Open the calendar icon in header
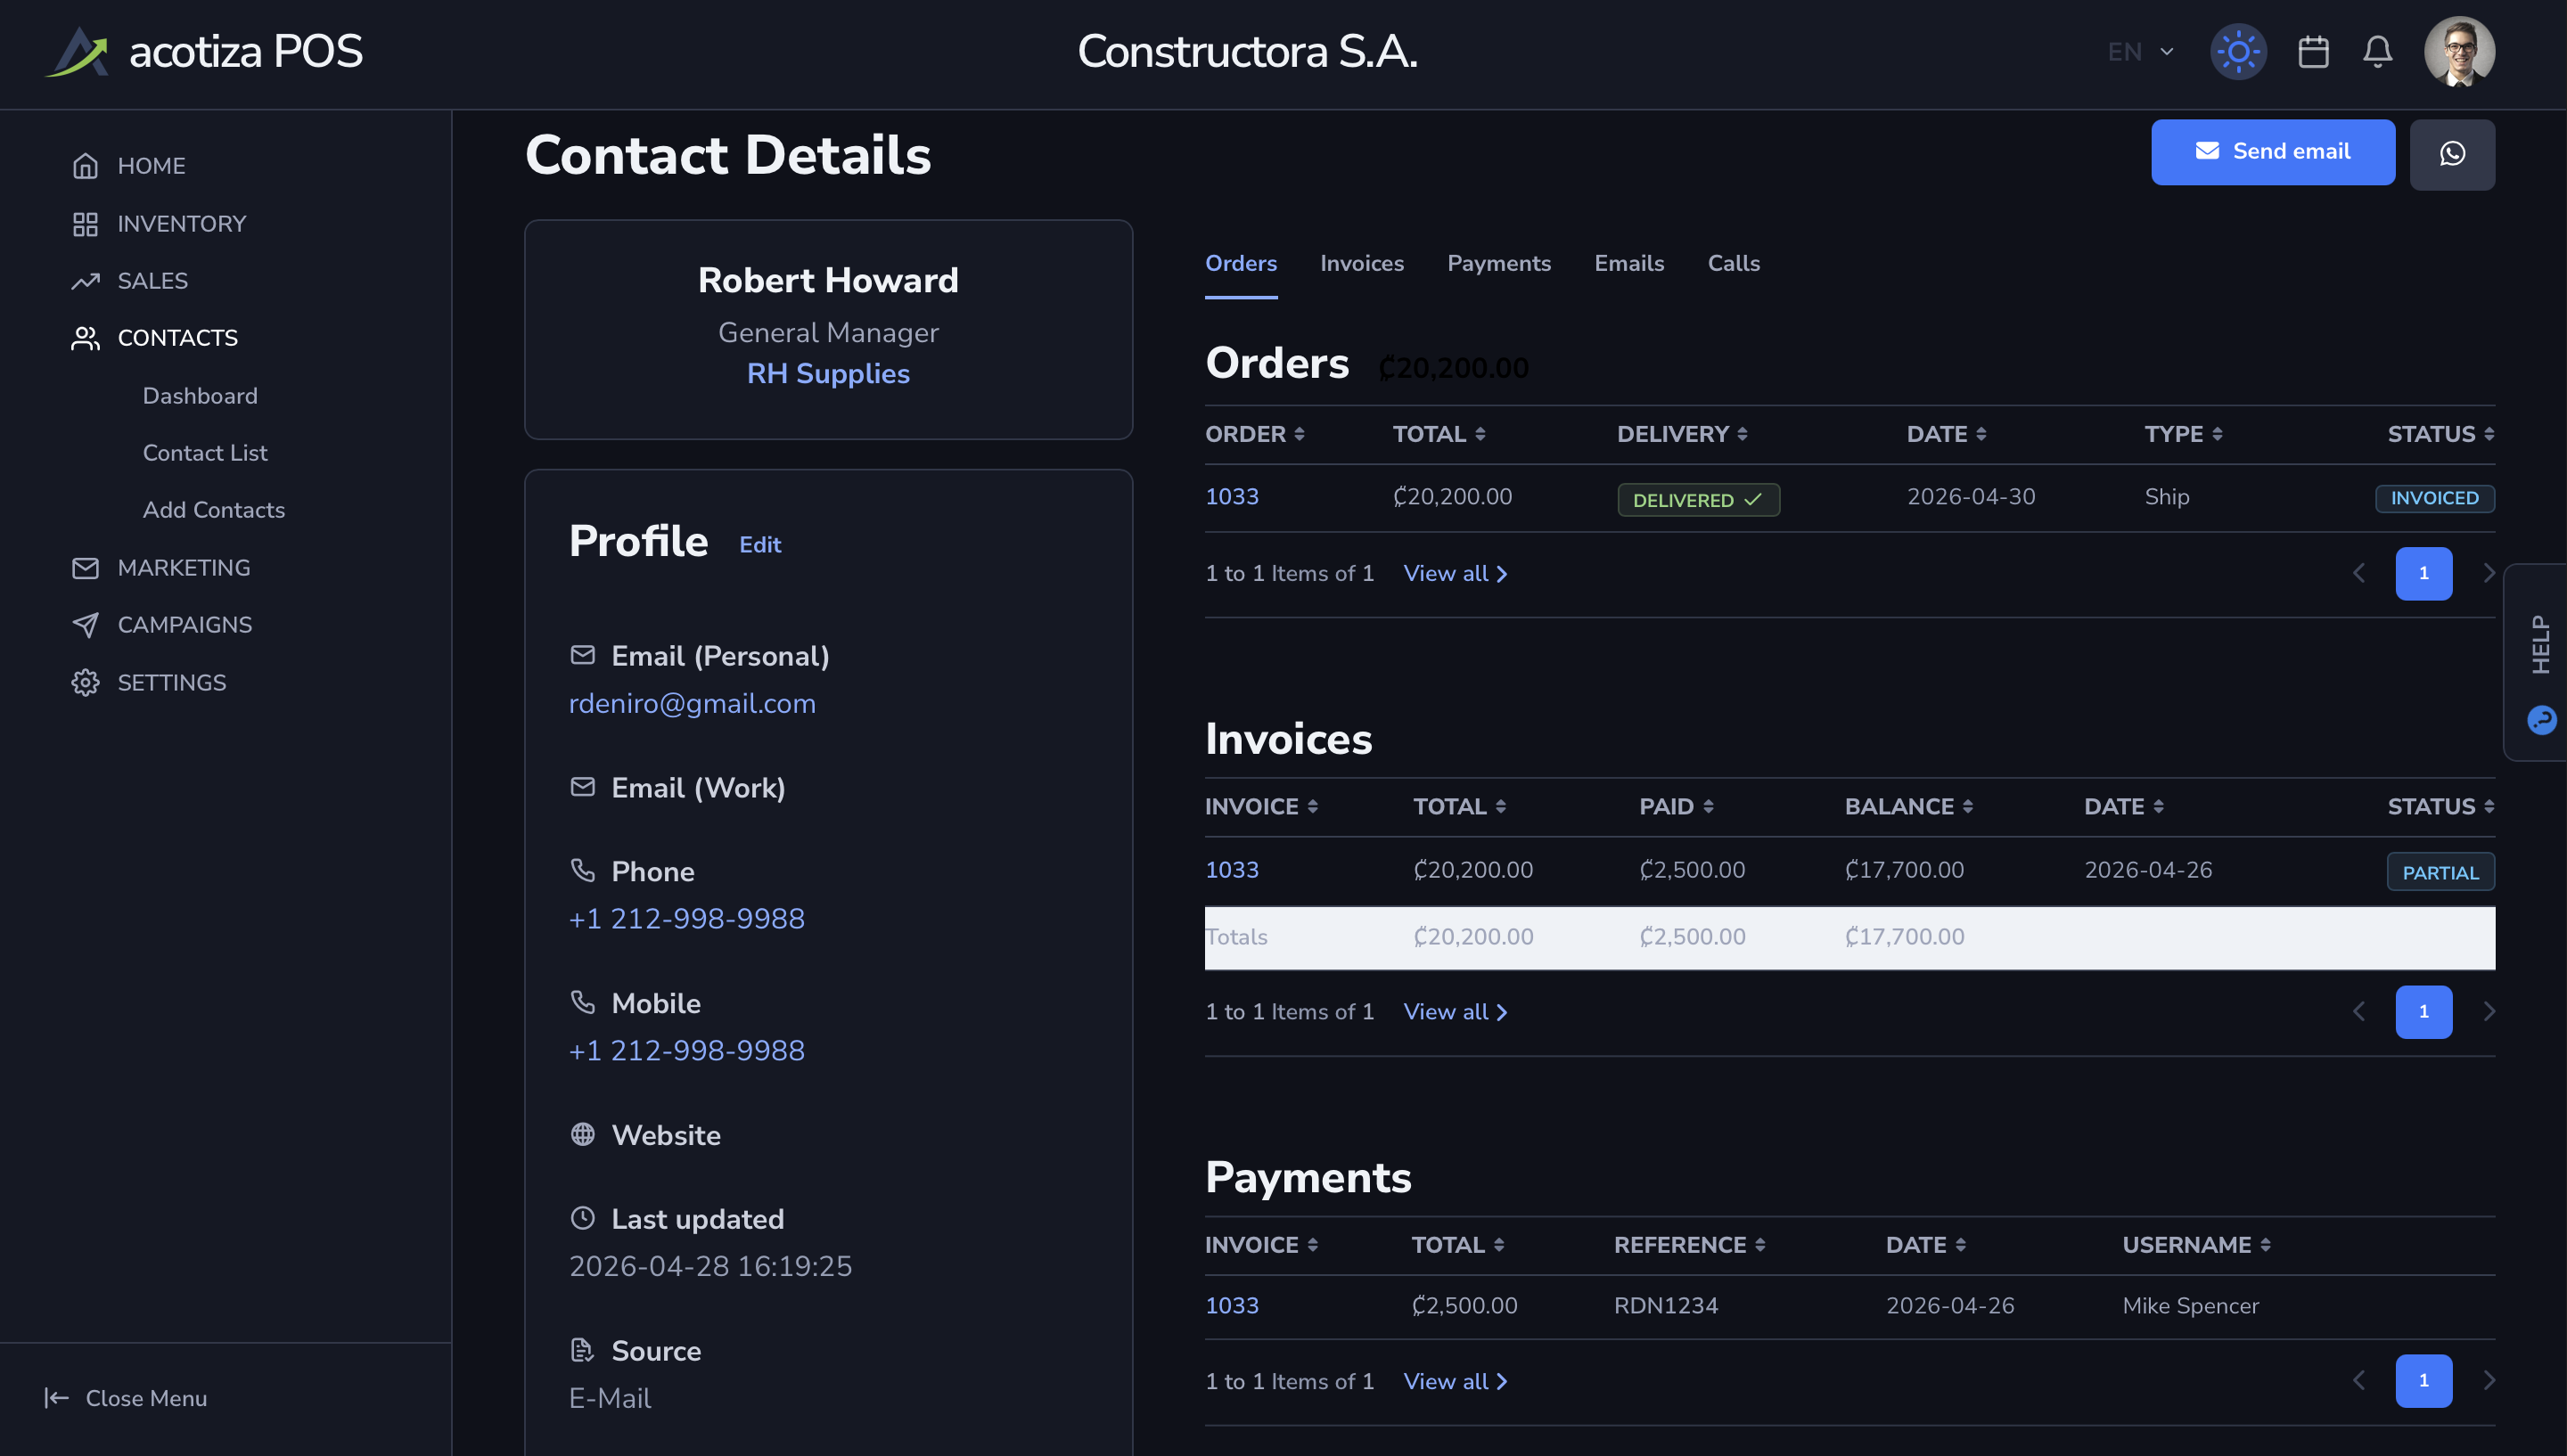 2313,52
